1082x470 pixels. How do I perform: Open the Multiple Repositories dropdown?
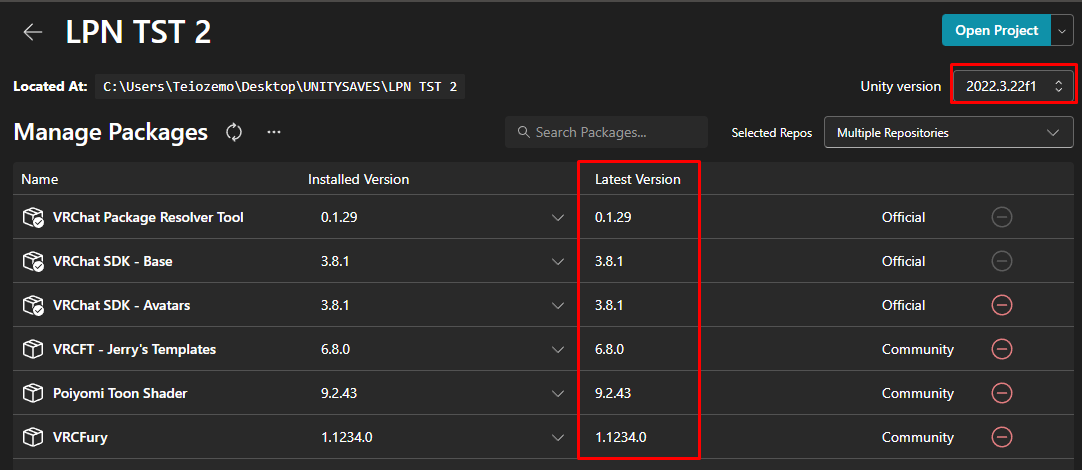click(x=949, y=133)
